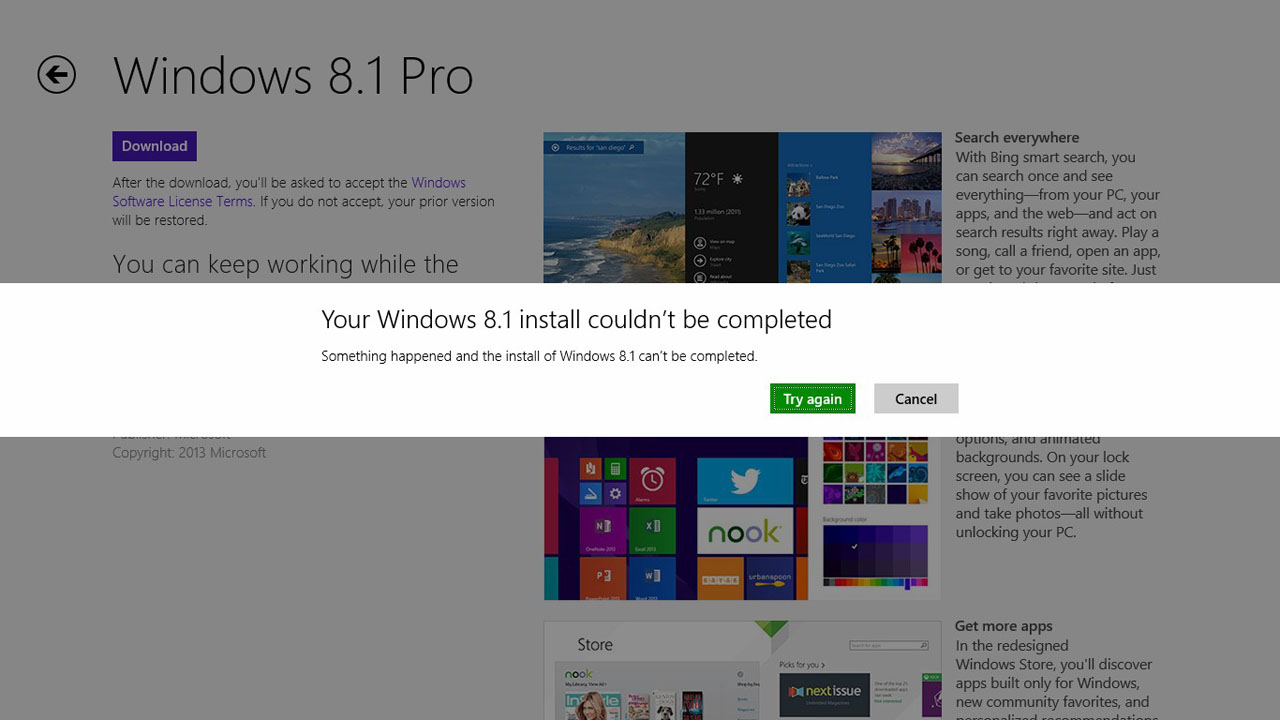Open the Windows Store screenshot
The width and height of the screenshot is (1280, 720).
pyautogui.click(x=742, y=671)
